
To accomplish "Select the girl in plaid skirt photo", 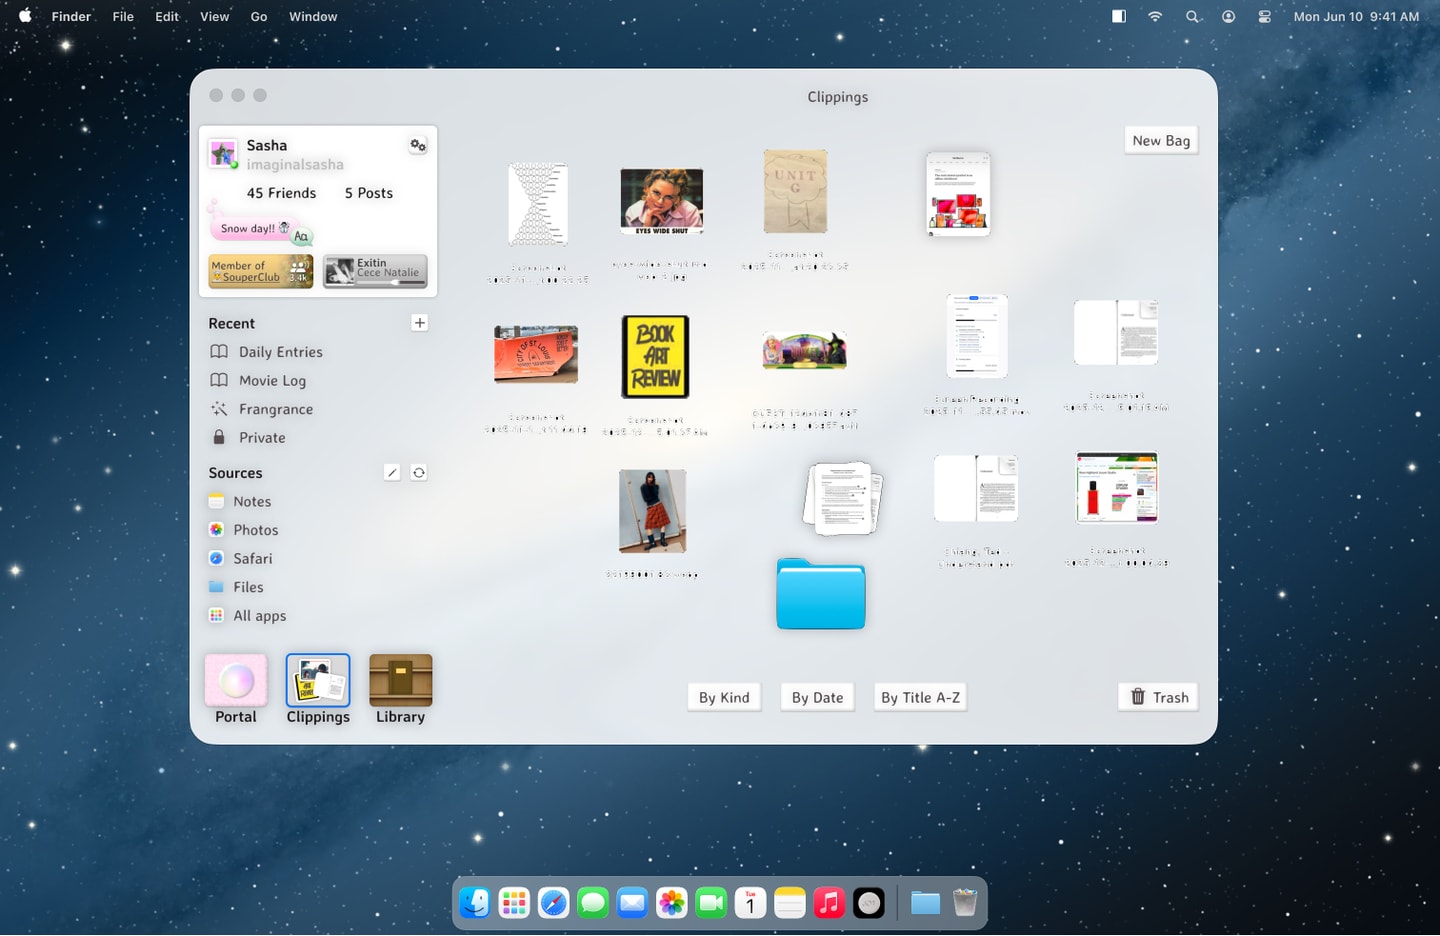I will tap(653, 511).
